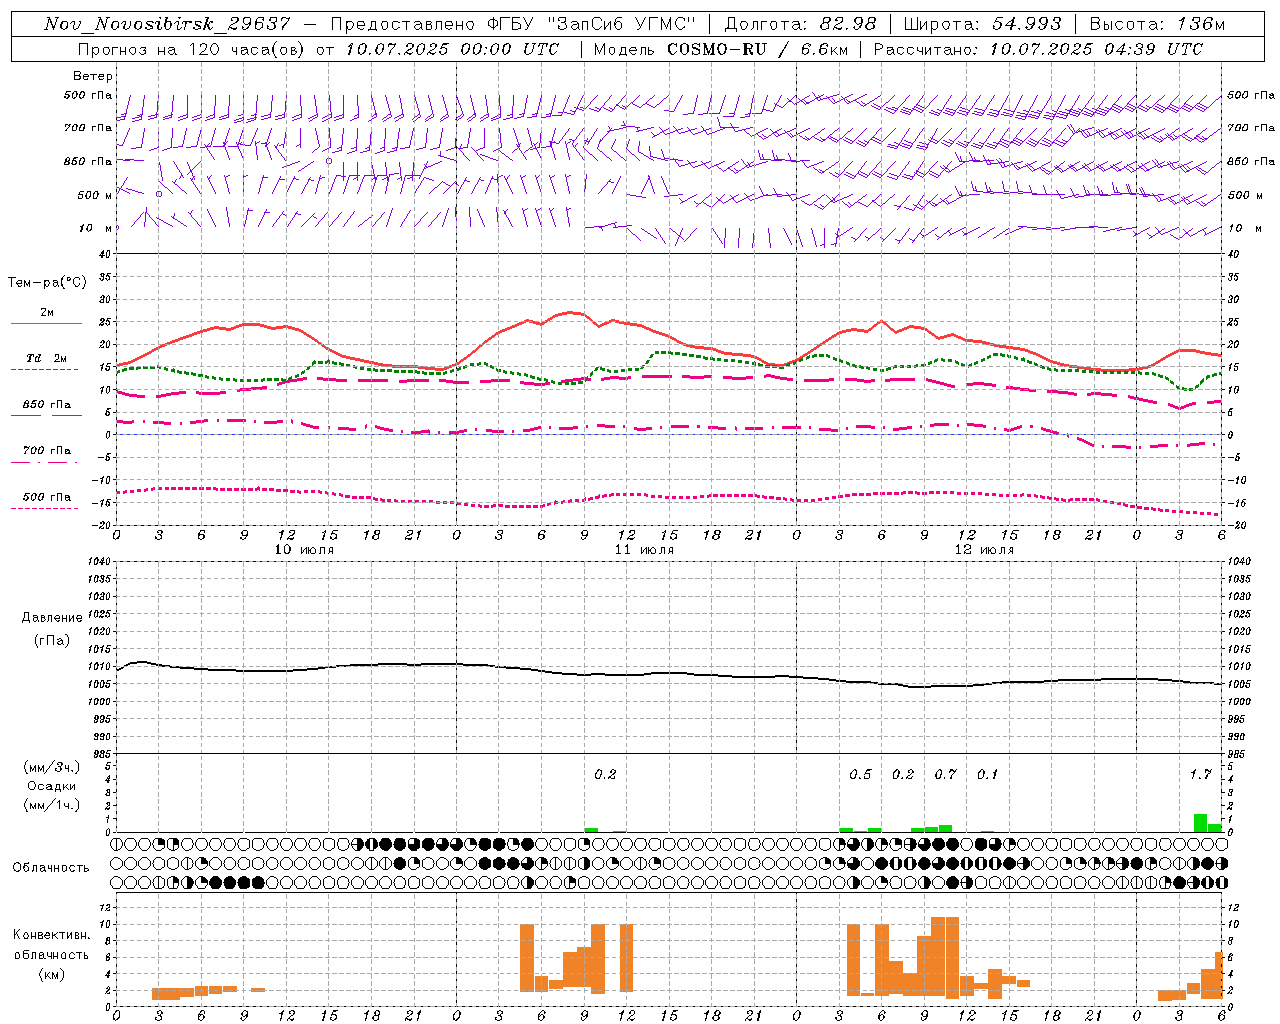Click the dashed line sample under Td 2м
1280x1024 pixels.
point(45,370)
